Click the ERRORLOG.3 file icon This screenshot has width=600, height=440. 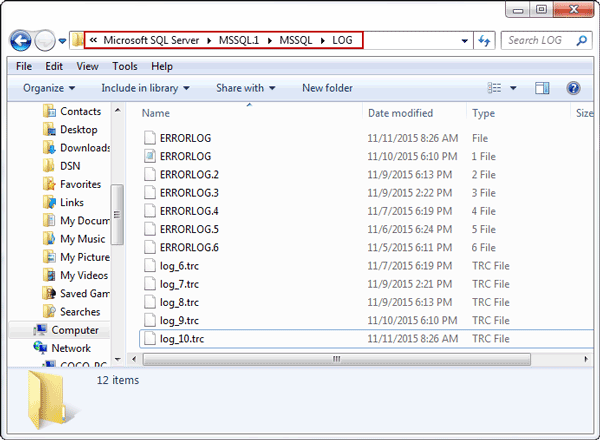point(150,193)
